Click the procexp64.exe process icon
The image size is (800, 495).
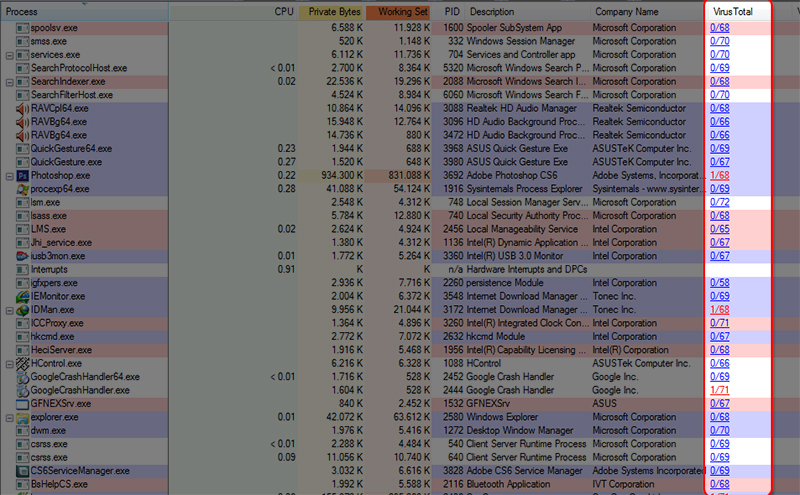pyautogui.click(x=22, y=189)
